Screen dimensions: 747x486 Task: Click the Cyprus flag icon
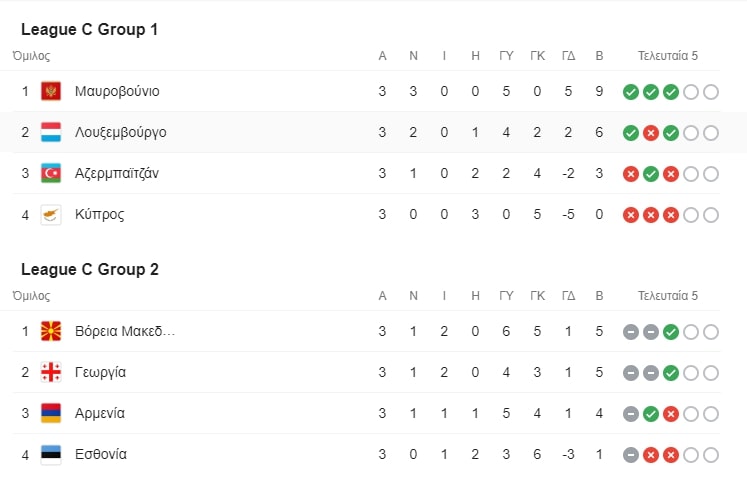click(51, 215)
